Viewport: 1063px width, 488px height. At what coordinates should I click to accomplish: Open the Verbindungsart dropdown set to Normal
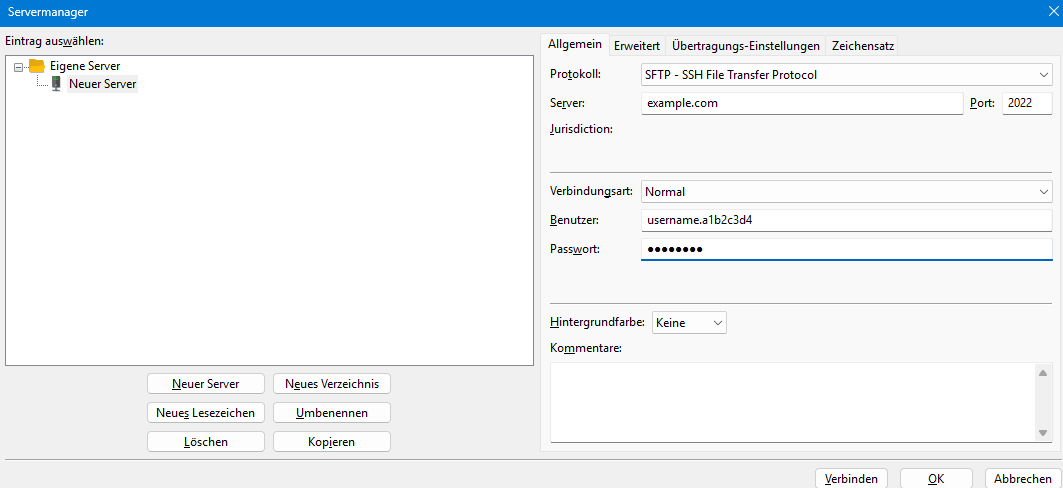846,192
